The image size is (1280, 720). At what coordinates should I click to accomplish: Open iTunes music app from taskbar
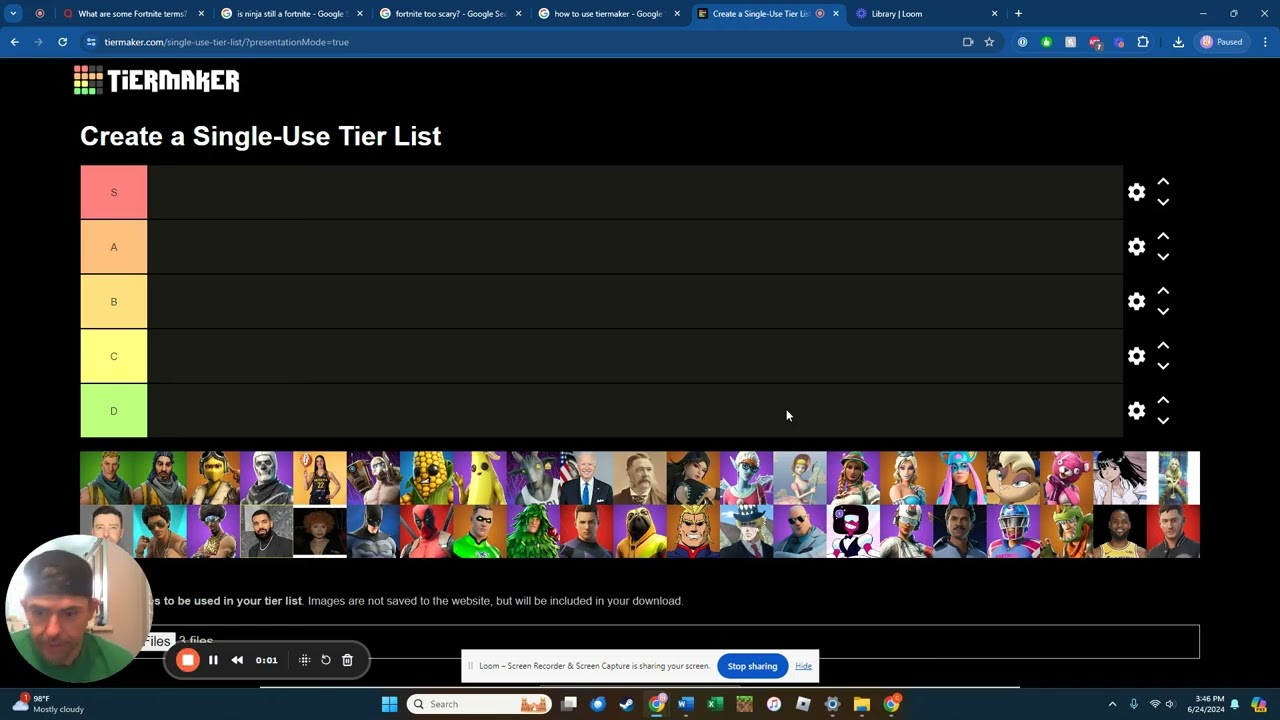coord(773,704)
